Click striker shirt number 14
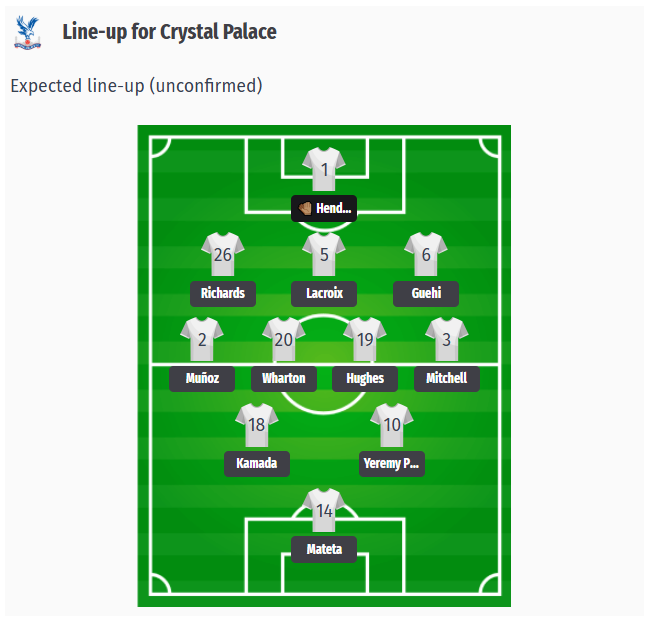651x631 pixels. (x=324, y=509)
